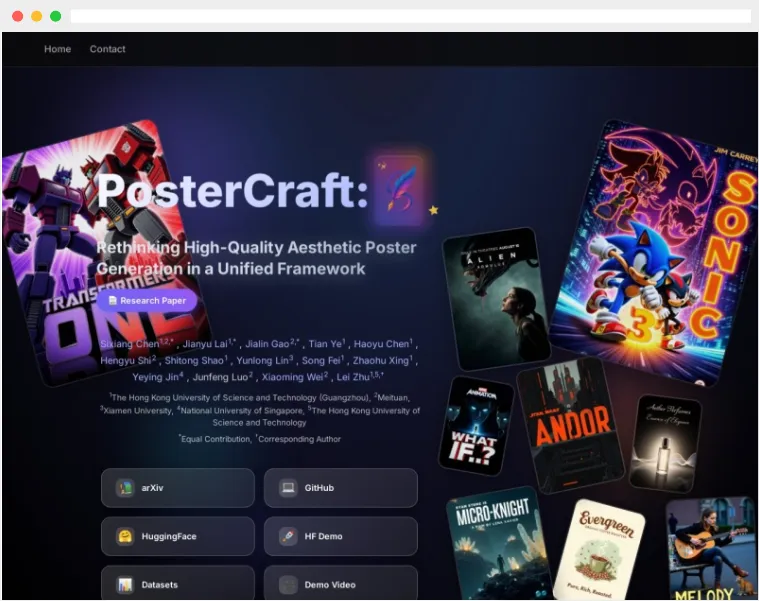This screenshot has height=601, width=759.
Task: Open the Contact navigation link
Action: click(x=107, y=49)
